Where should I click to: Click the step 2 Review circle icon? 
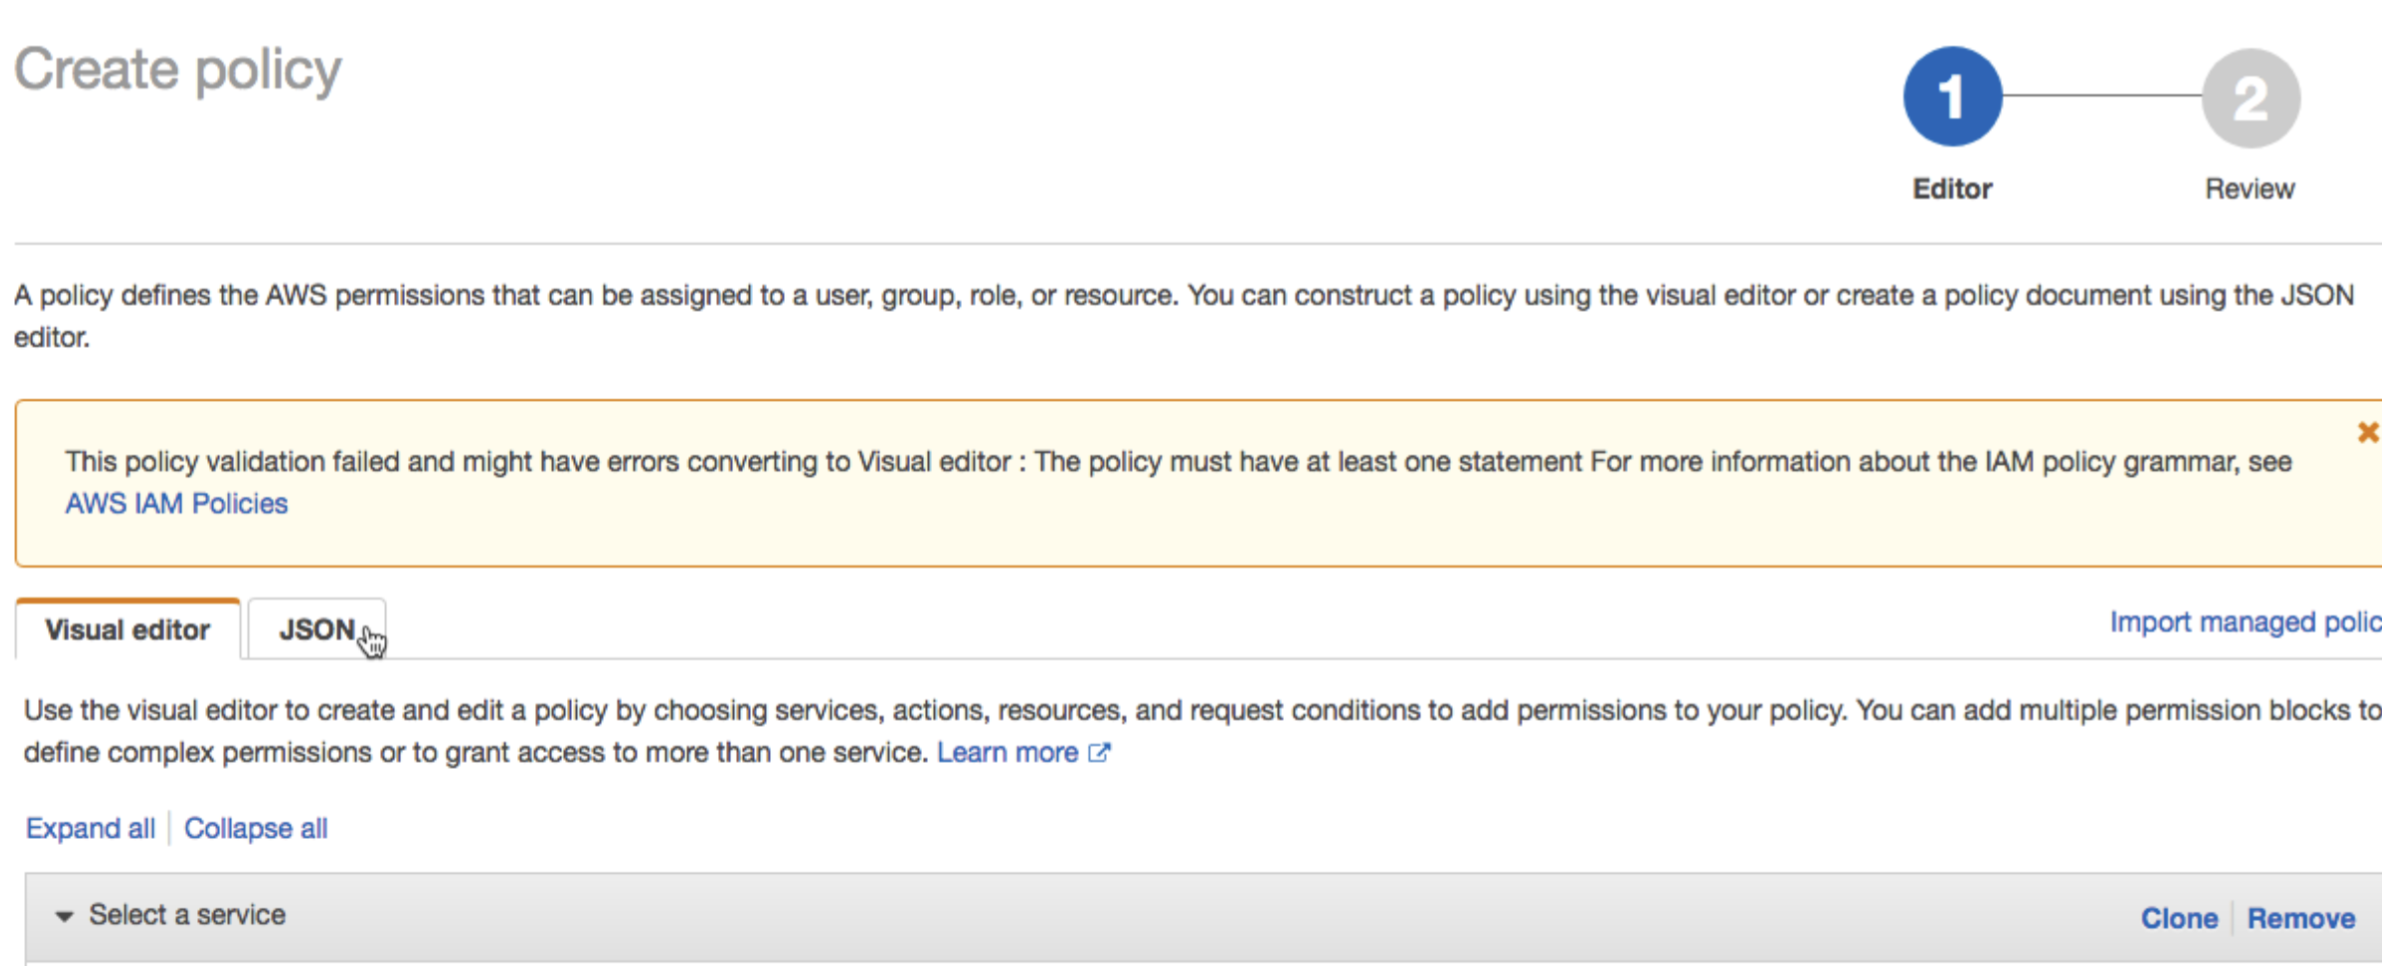click(x=2250, y=98)
